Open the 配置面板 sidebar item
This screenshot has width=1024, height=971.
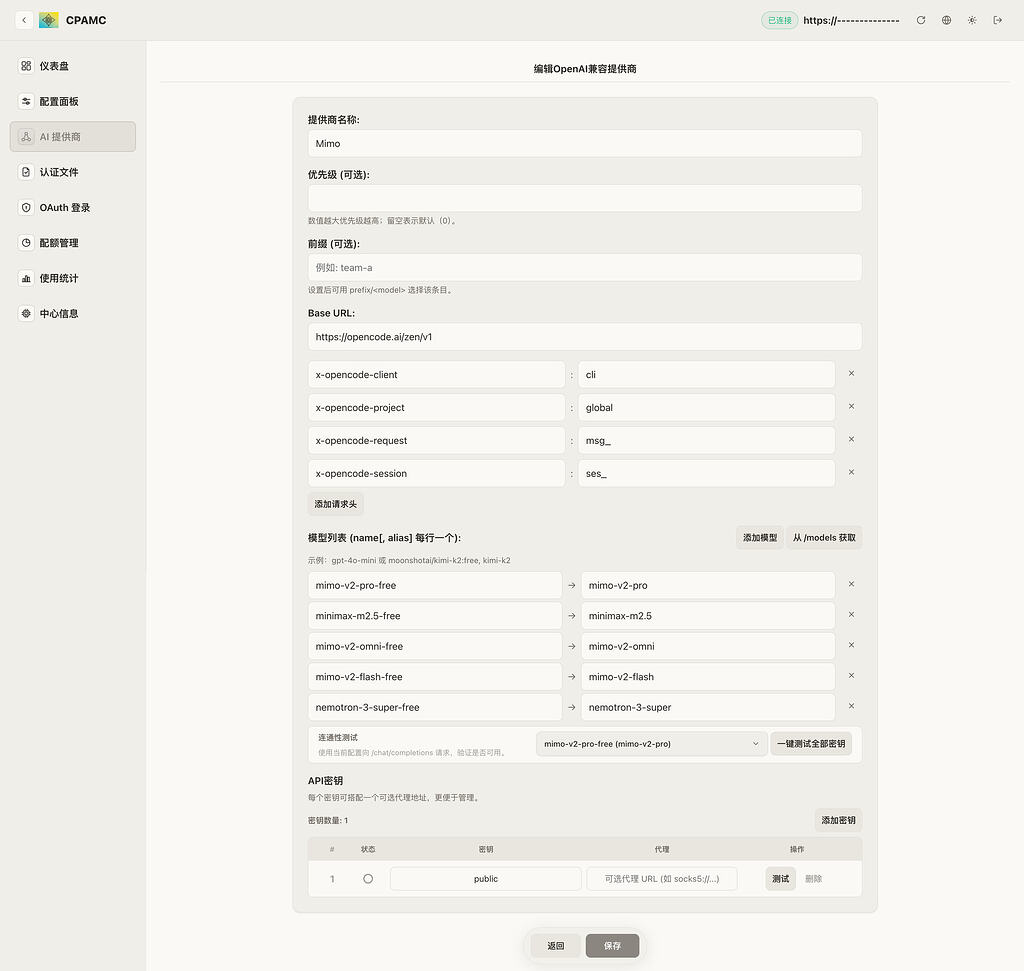pyautogui.click(x=73, y=101)
